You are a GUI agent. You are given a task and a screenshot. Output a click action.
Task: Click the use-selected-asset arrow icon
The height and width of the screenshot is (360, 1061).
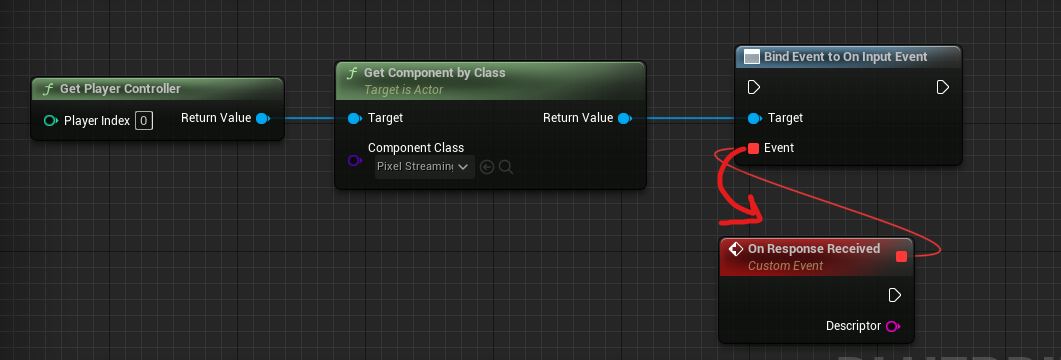coord(487,166)
